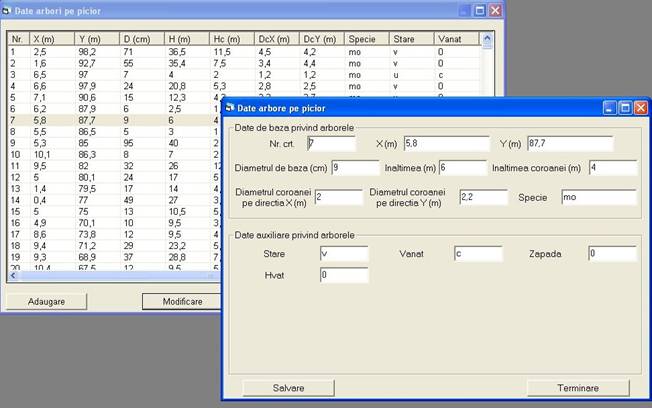652x408 pixels.
Task: Click the Modificare button
Action: pos(182,302)
